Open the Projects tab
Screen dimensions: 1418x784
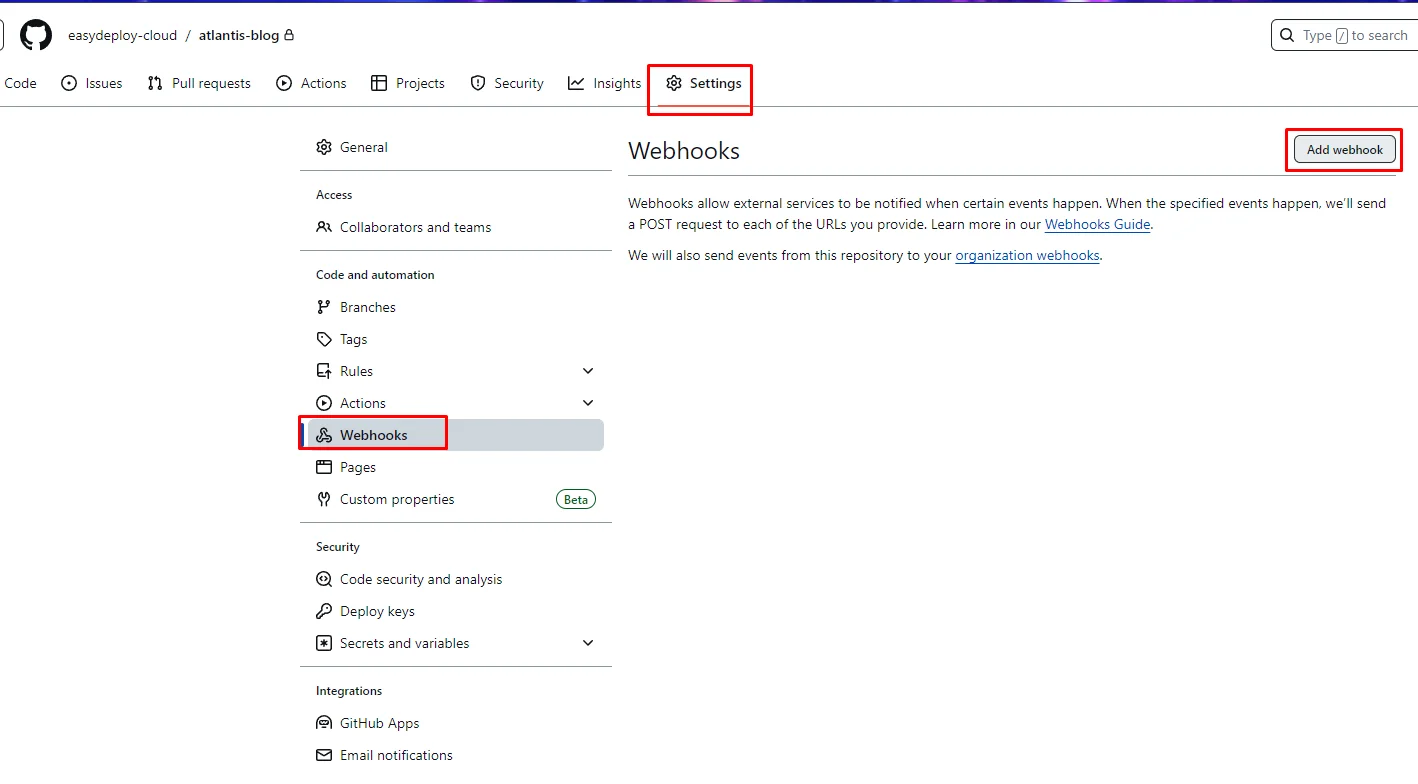[x=408, y=83]
